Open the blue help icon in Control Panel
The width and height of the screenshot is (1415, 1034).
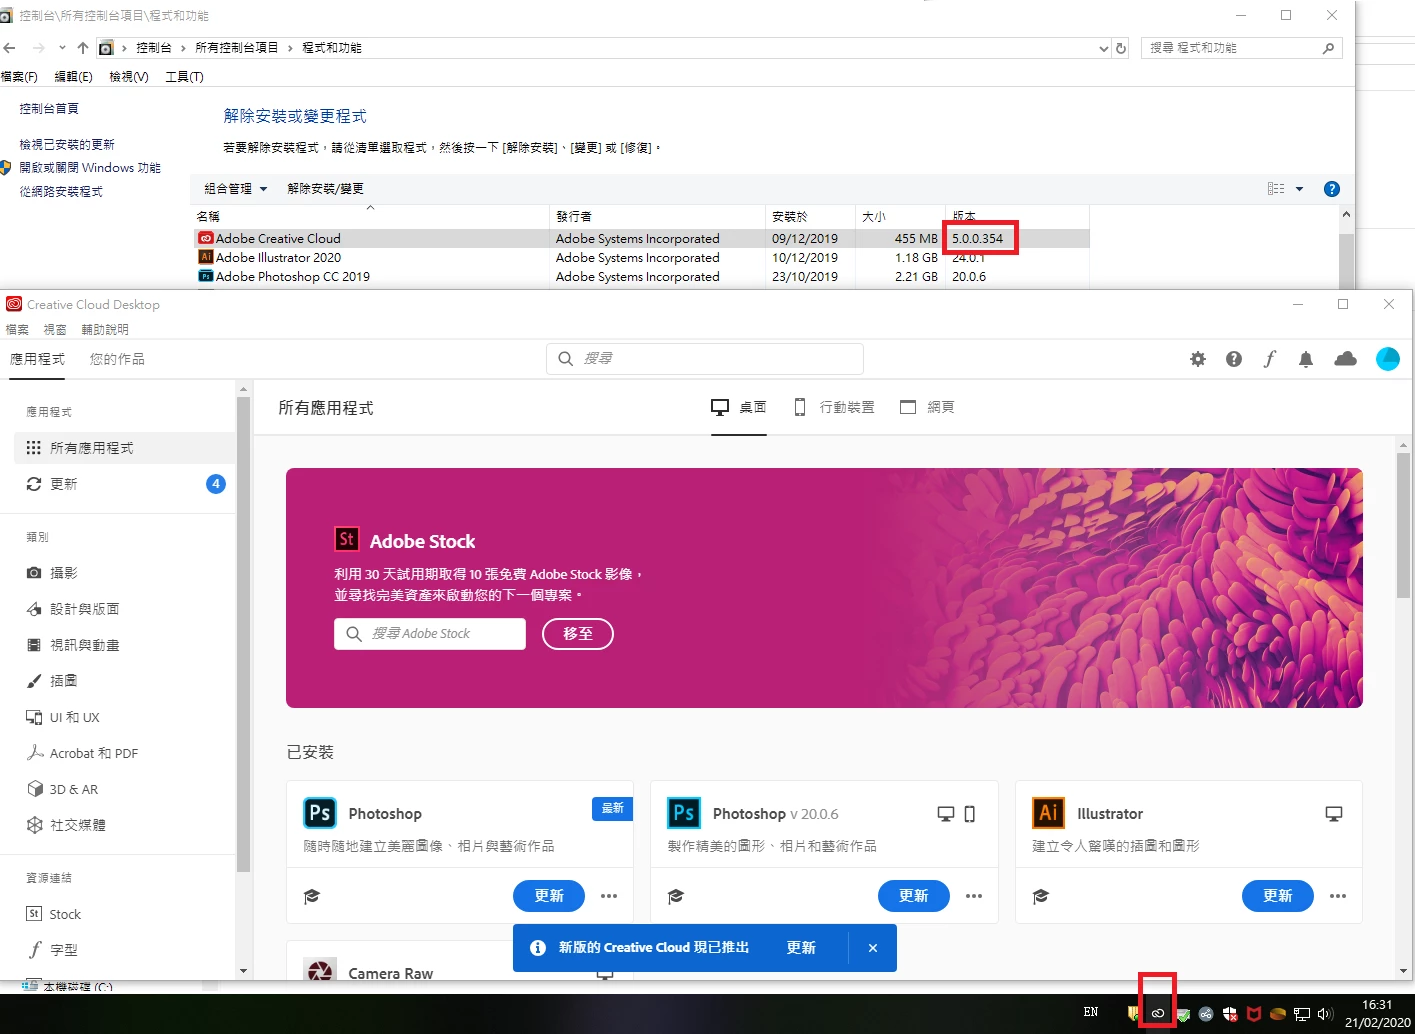point(1331,189)
